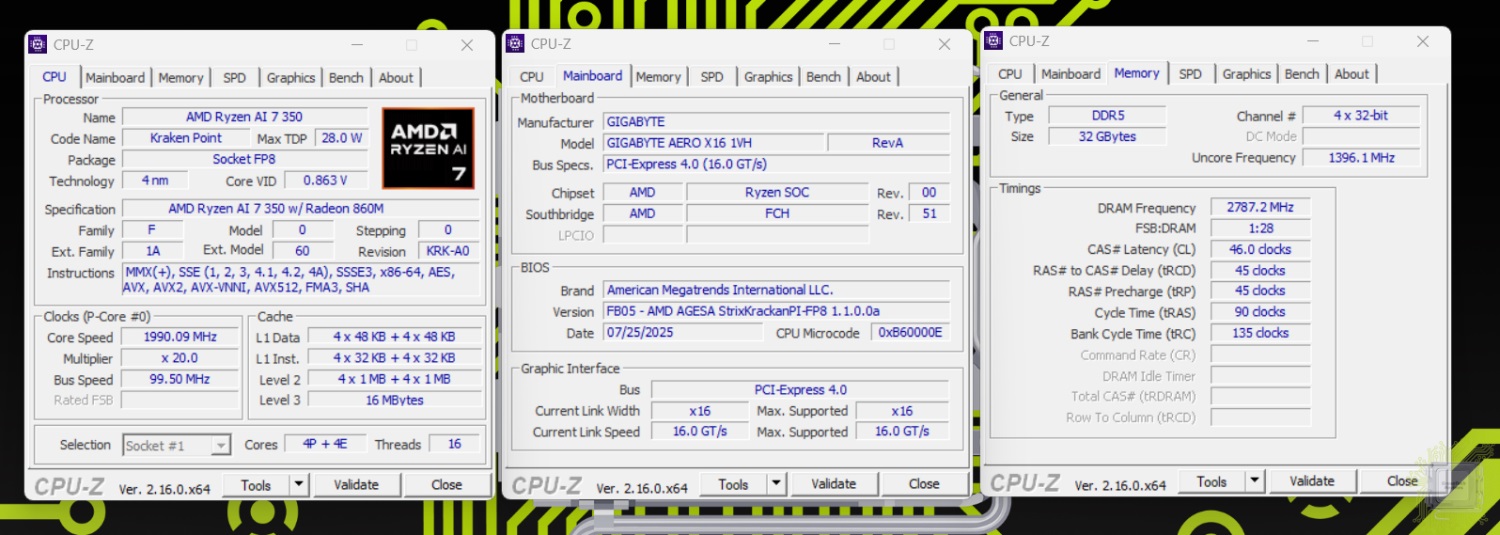Click the DRAM Frequency value 2787.2 MHz
The image size is (1500, 535).
[1260, 208]
